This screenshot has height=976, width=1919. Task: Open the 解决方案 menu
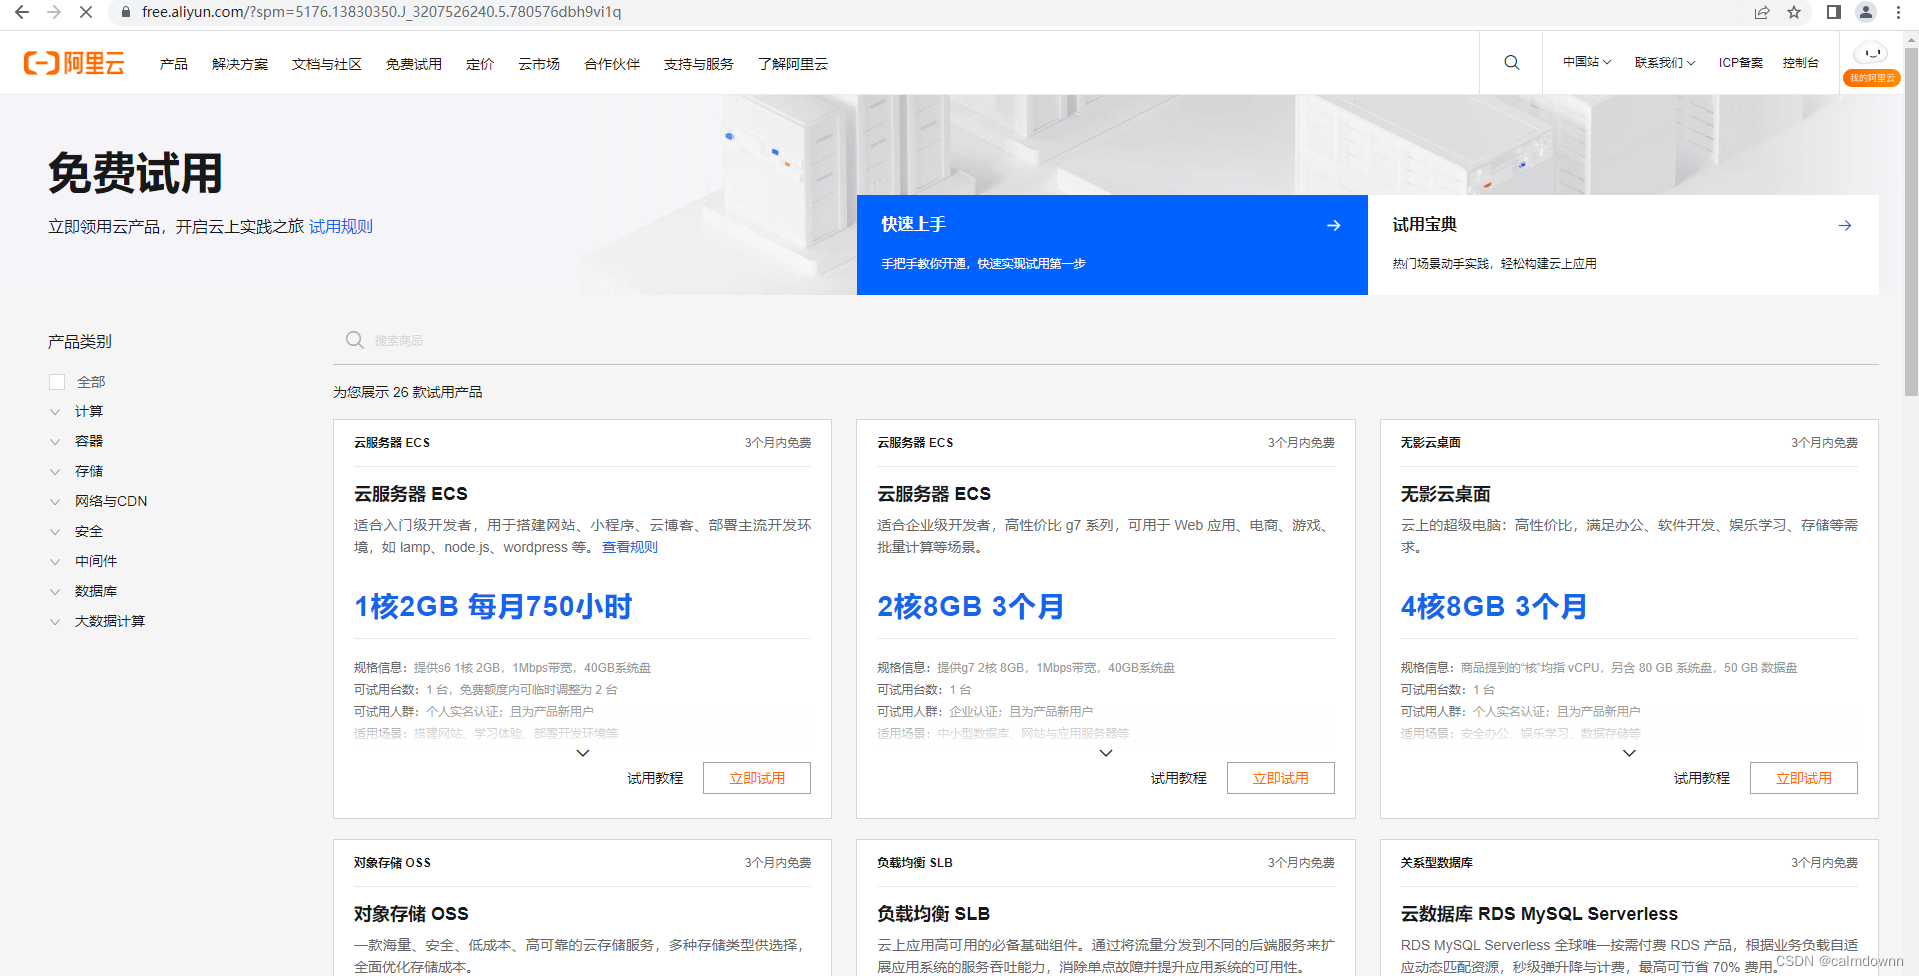(x=240, y=64)
